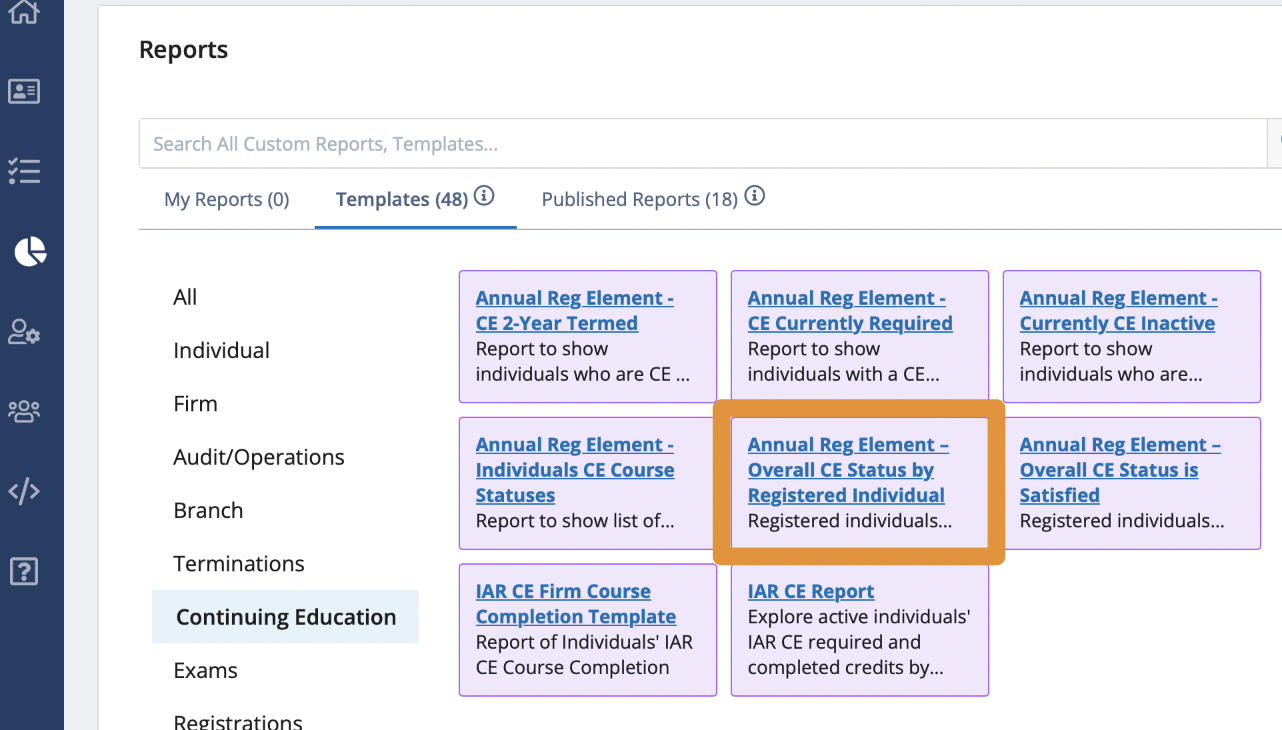Open the IAR CE Report link

pyautogui.click(x=811, y=591)
